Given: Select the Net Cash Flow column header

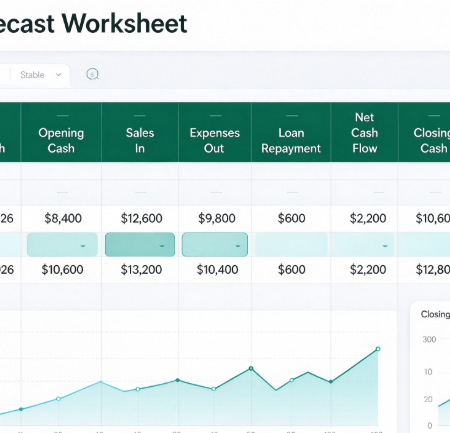Looking at the screenshot, I should click(x=364, y=133).
